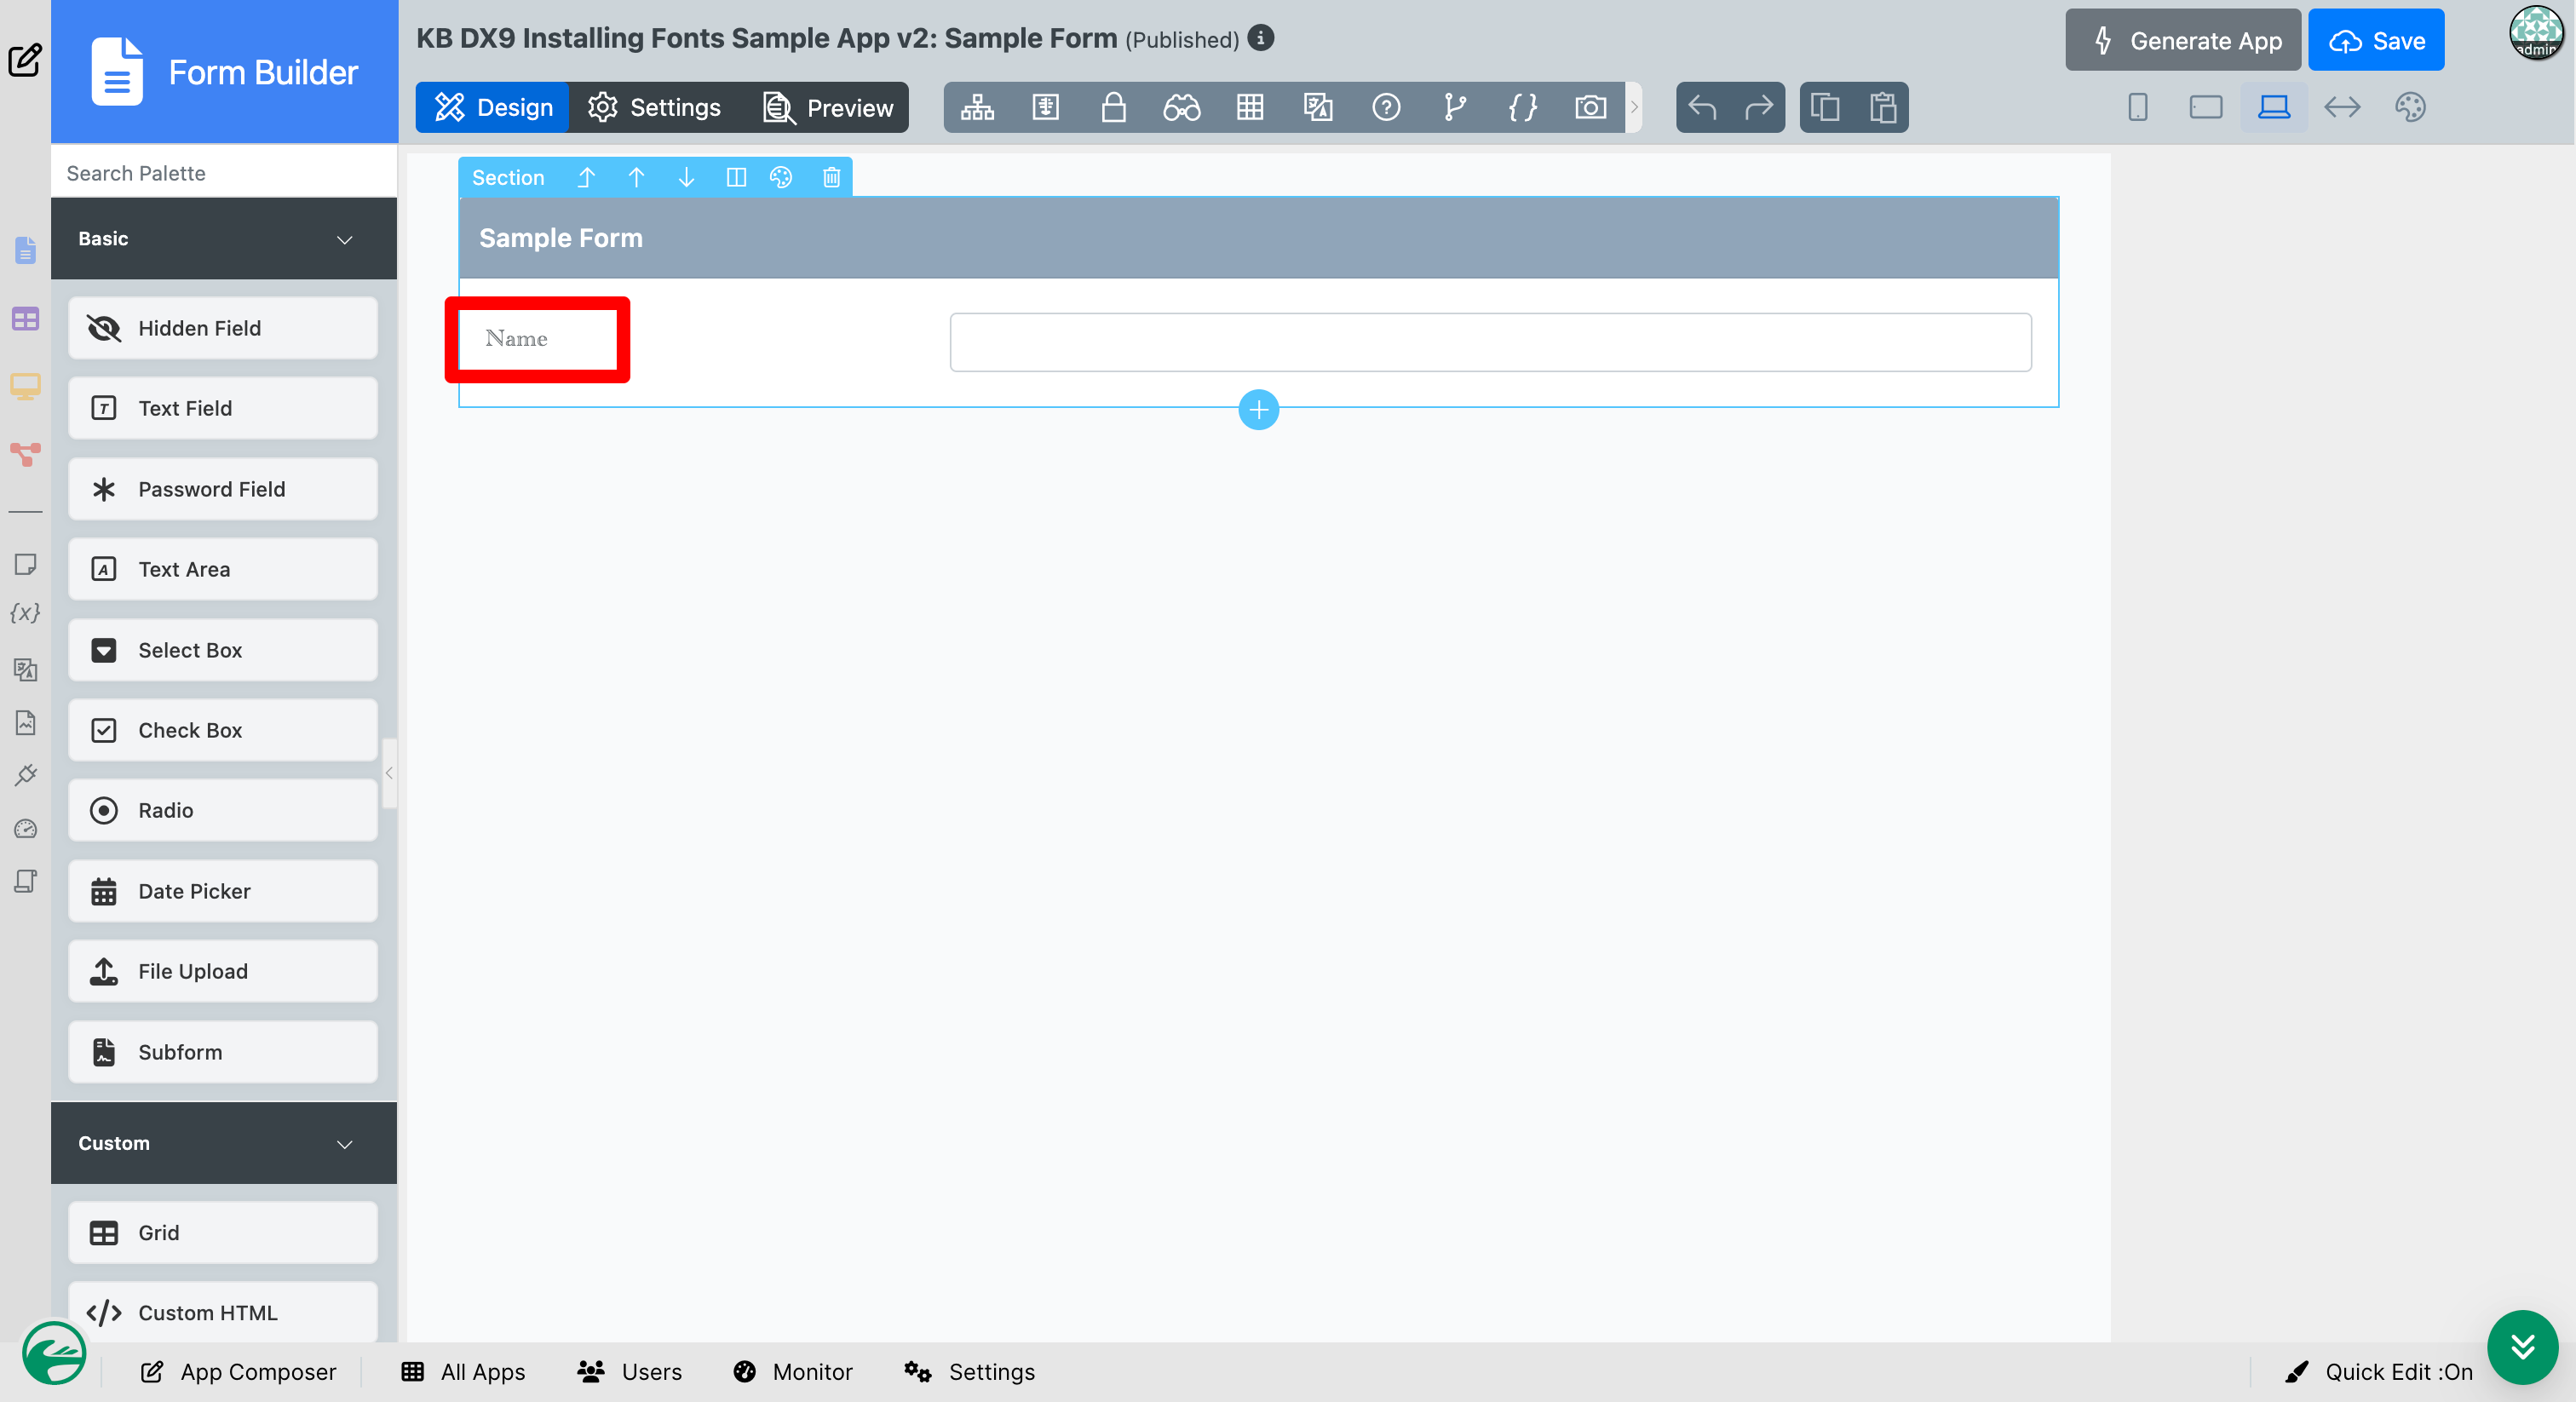Select the Radio palette element

pos(222,810)
